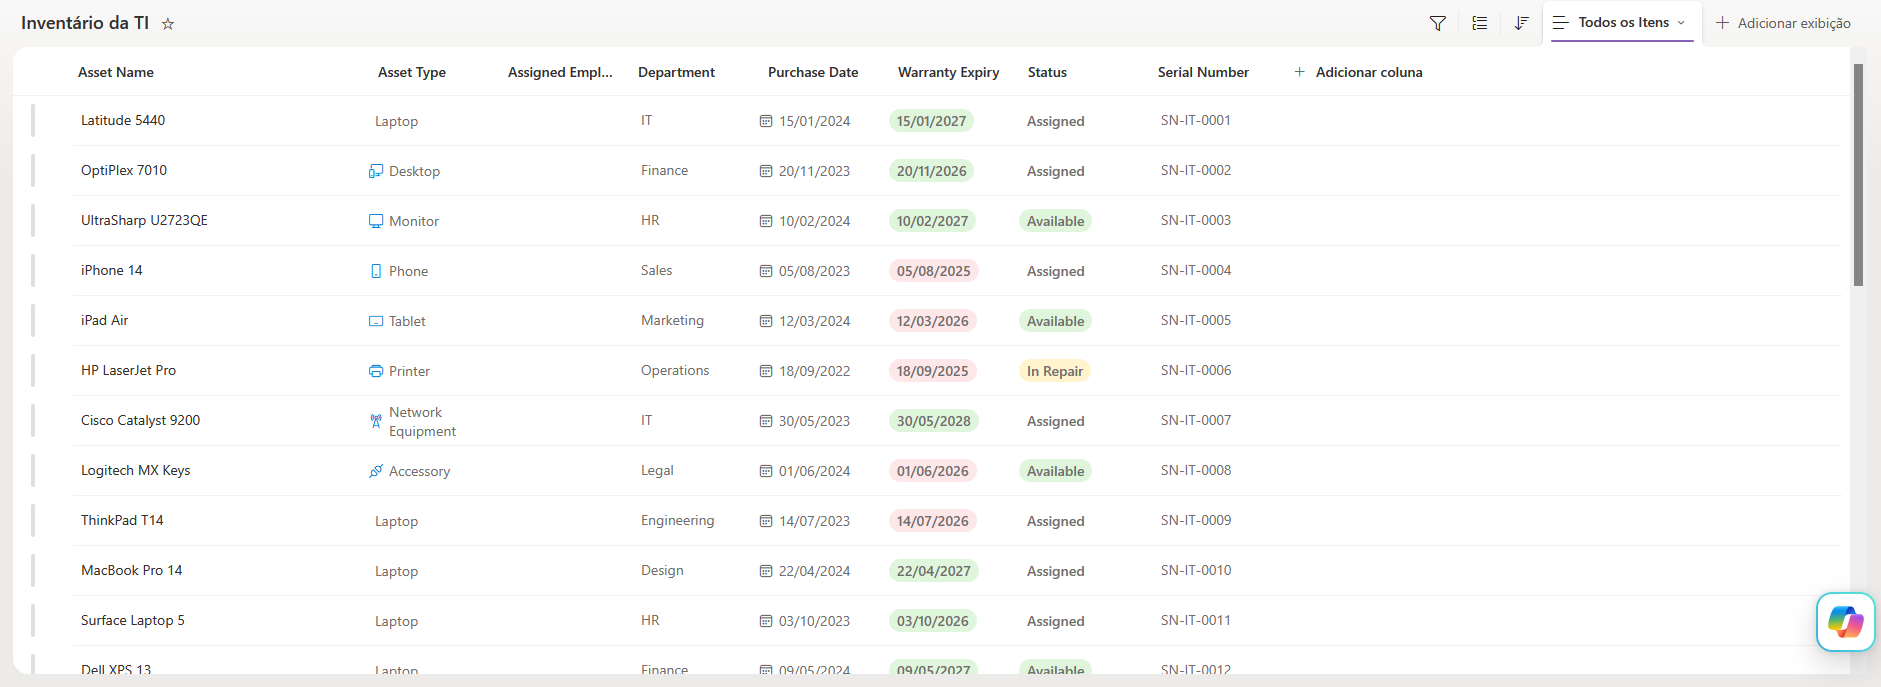Screen dimensions: 1881x687
Task: Click calendar icon beside 15/01/2024
Action: (766, 121)
